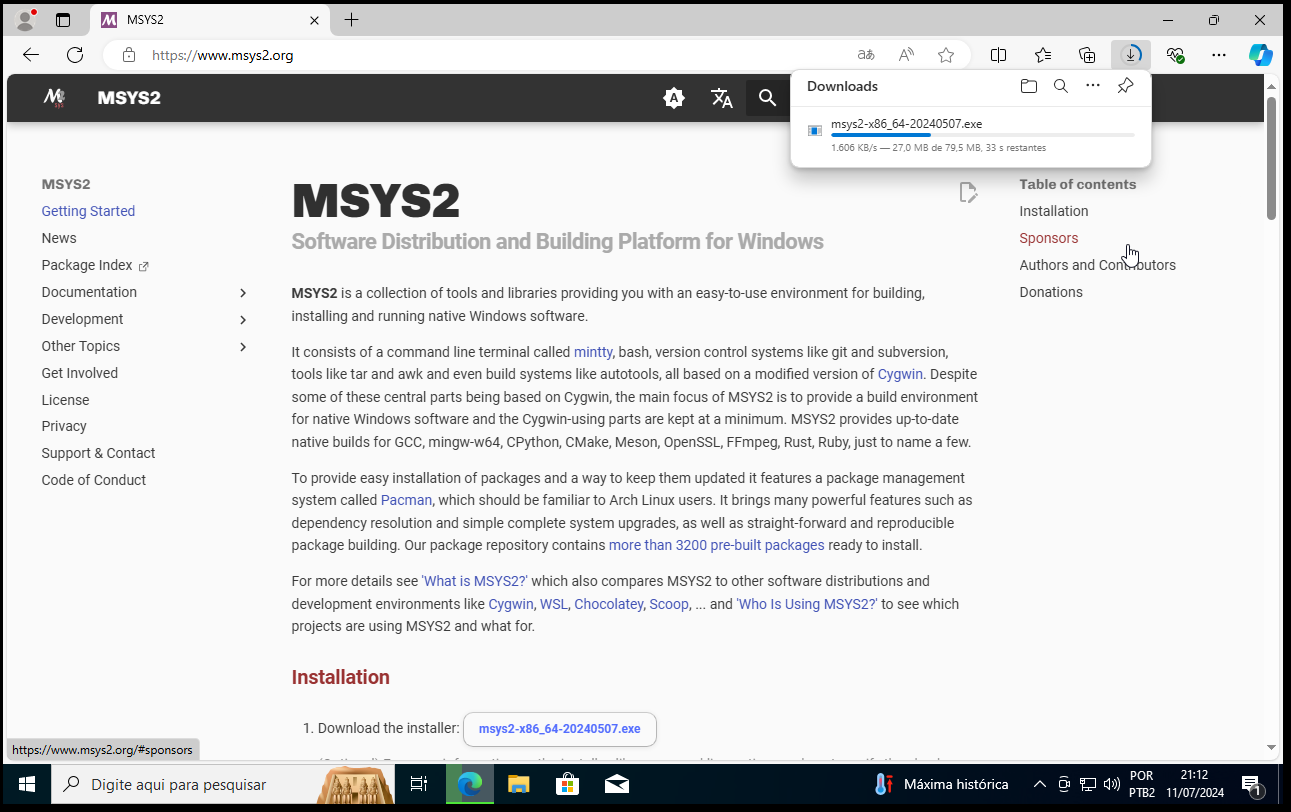Edit this page pencil icon
The image size is (1291, 812).
pyautogui.click(x=967, y=193)
